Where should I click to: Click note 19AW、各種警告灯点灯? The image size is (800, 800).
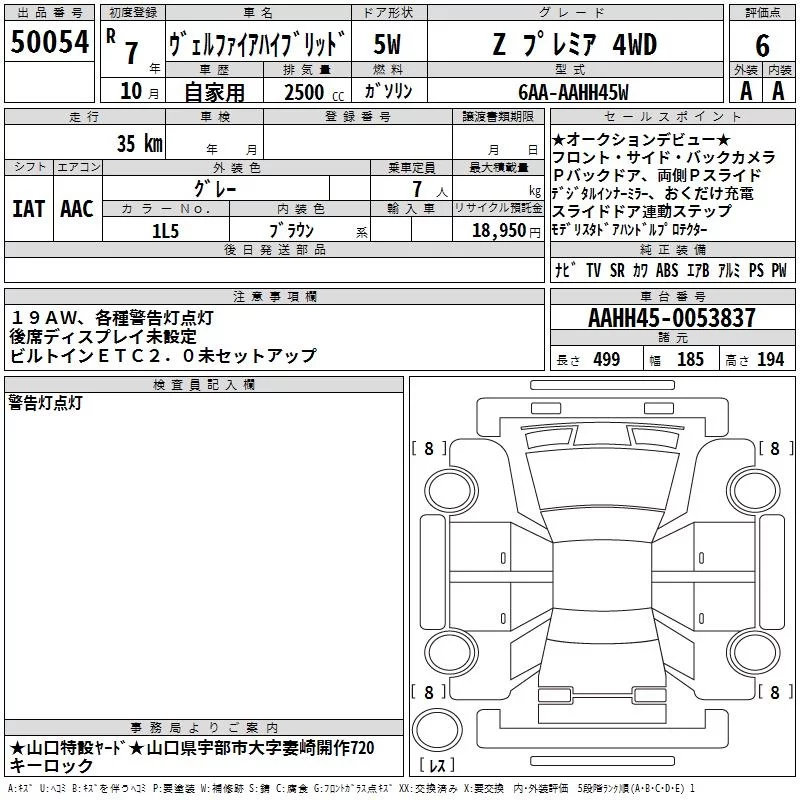(111, 318)
